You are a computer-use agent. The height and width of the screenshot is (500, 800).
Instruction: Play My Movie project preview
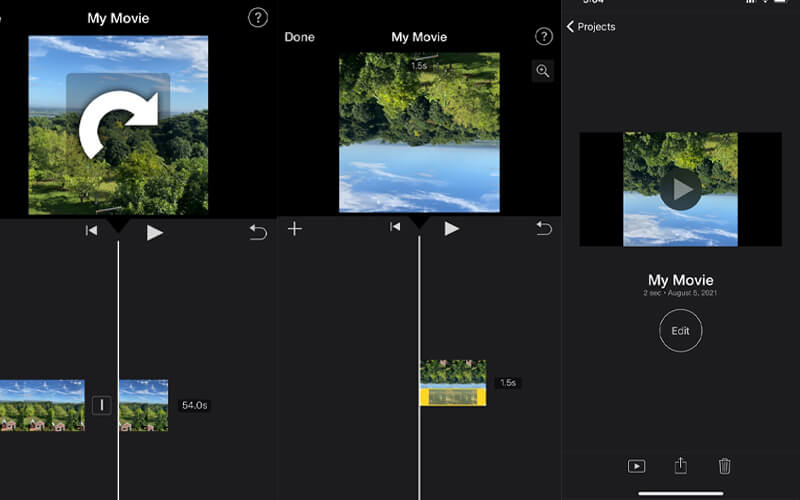click(680, 189)
